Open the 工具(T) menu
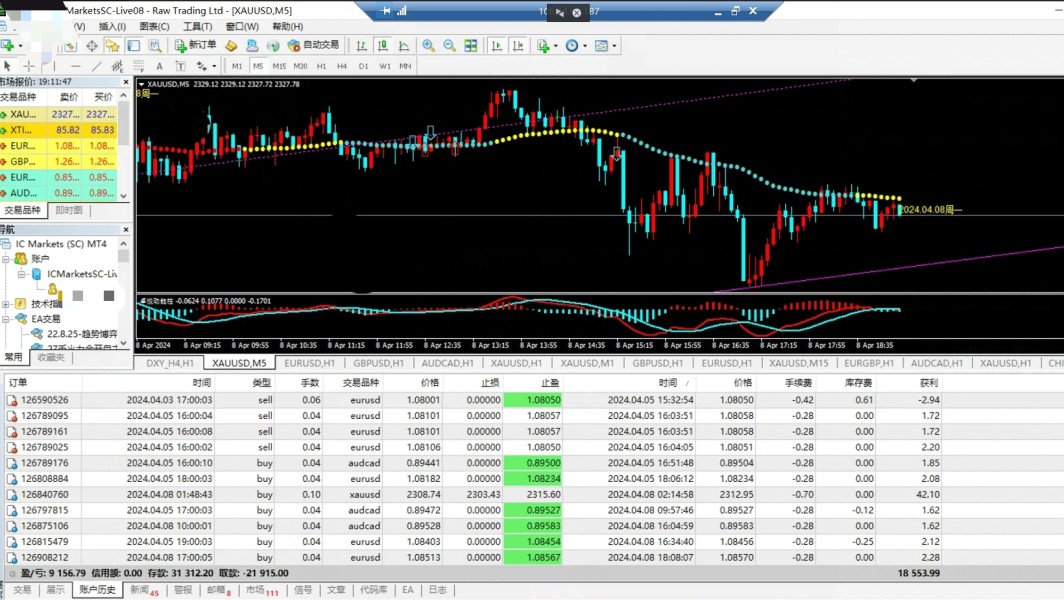This screenshot has width=1064, height=600. pos(197,26)
